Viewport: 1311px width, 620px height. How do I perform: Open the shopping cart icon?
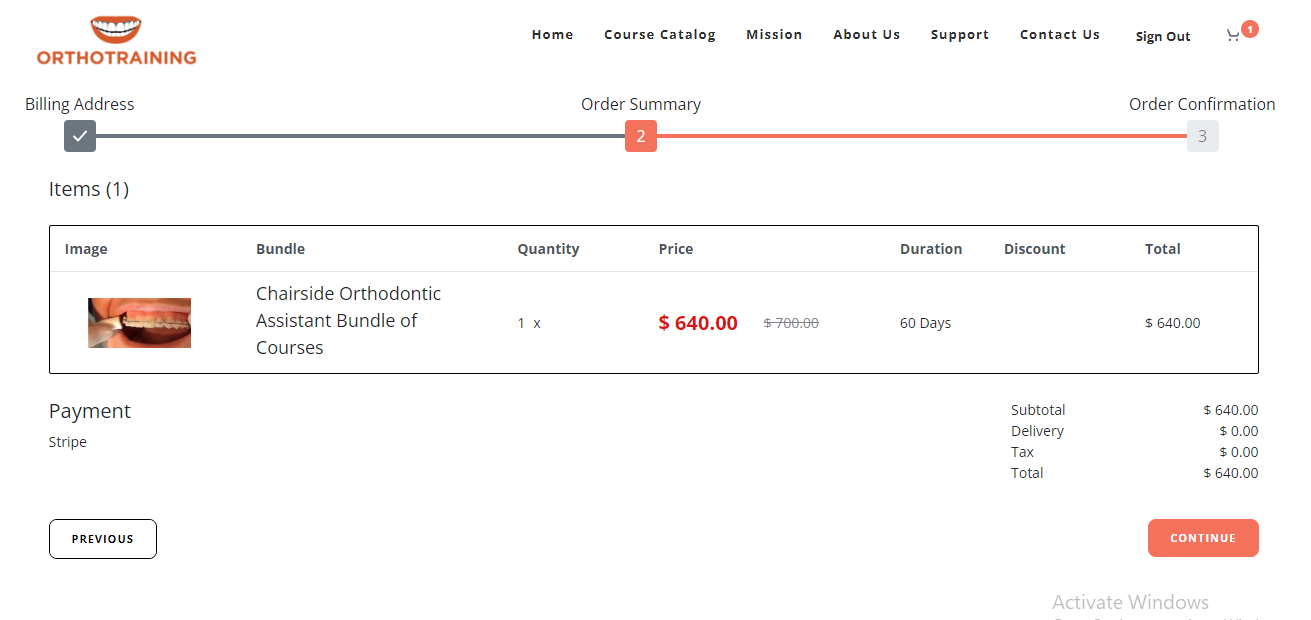[1232, 36]
